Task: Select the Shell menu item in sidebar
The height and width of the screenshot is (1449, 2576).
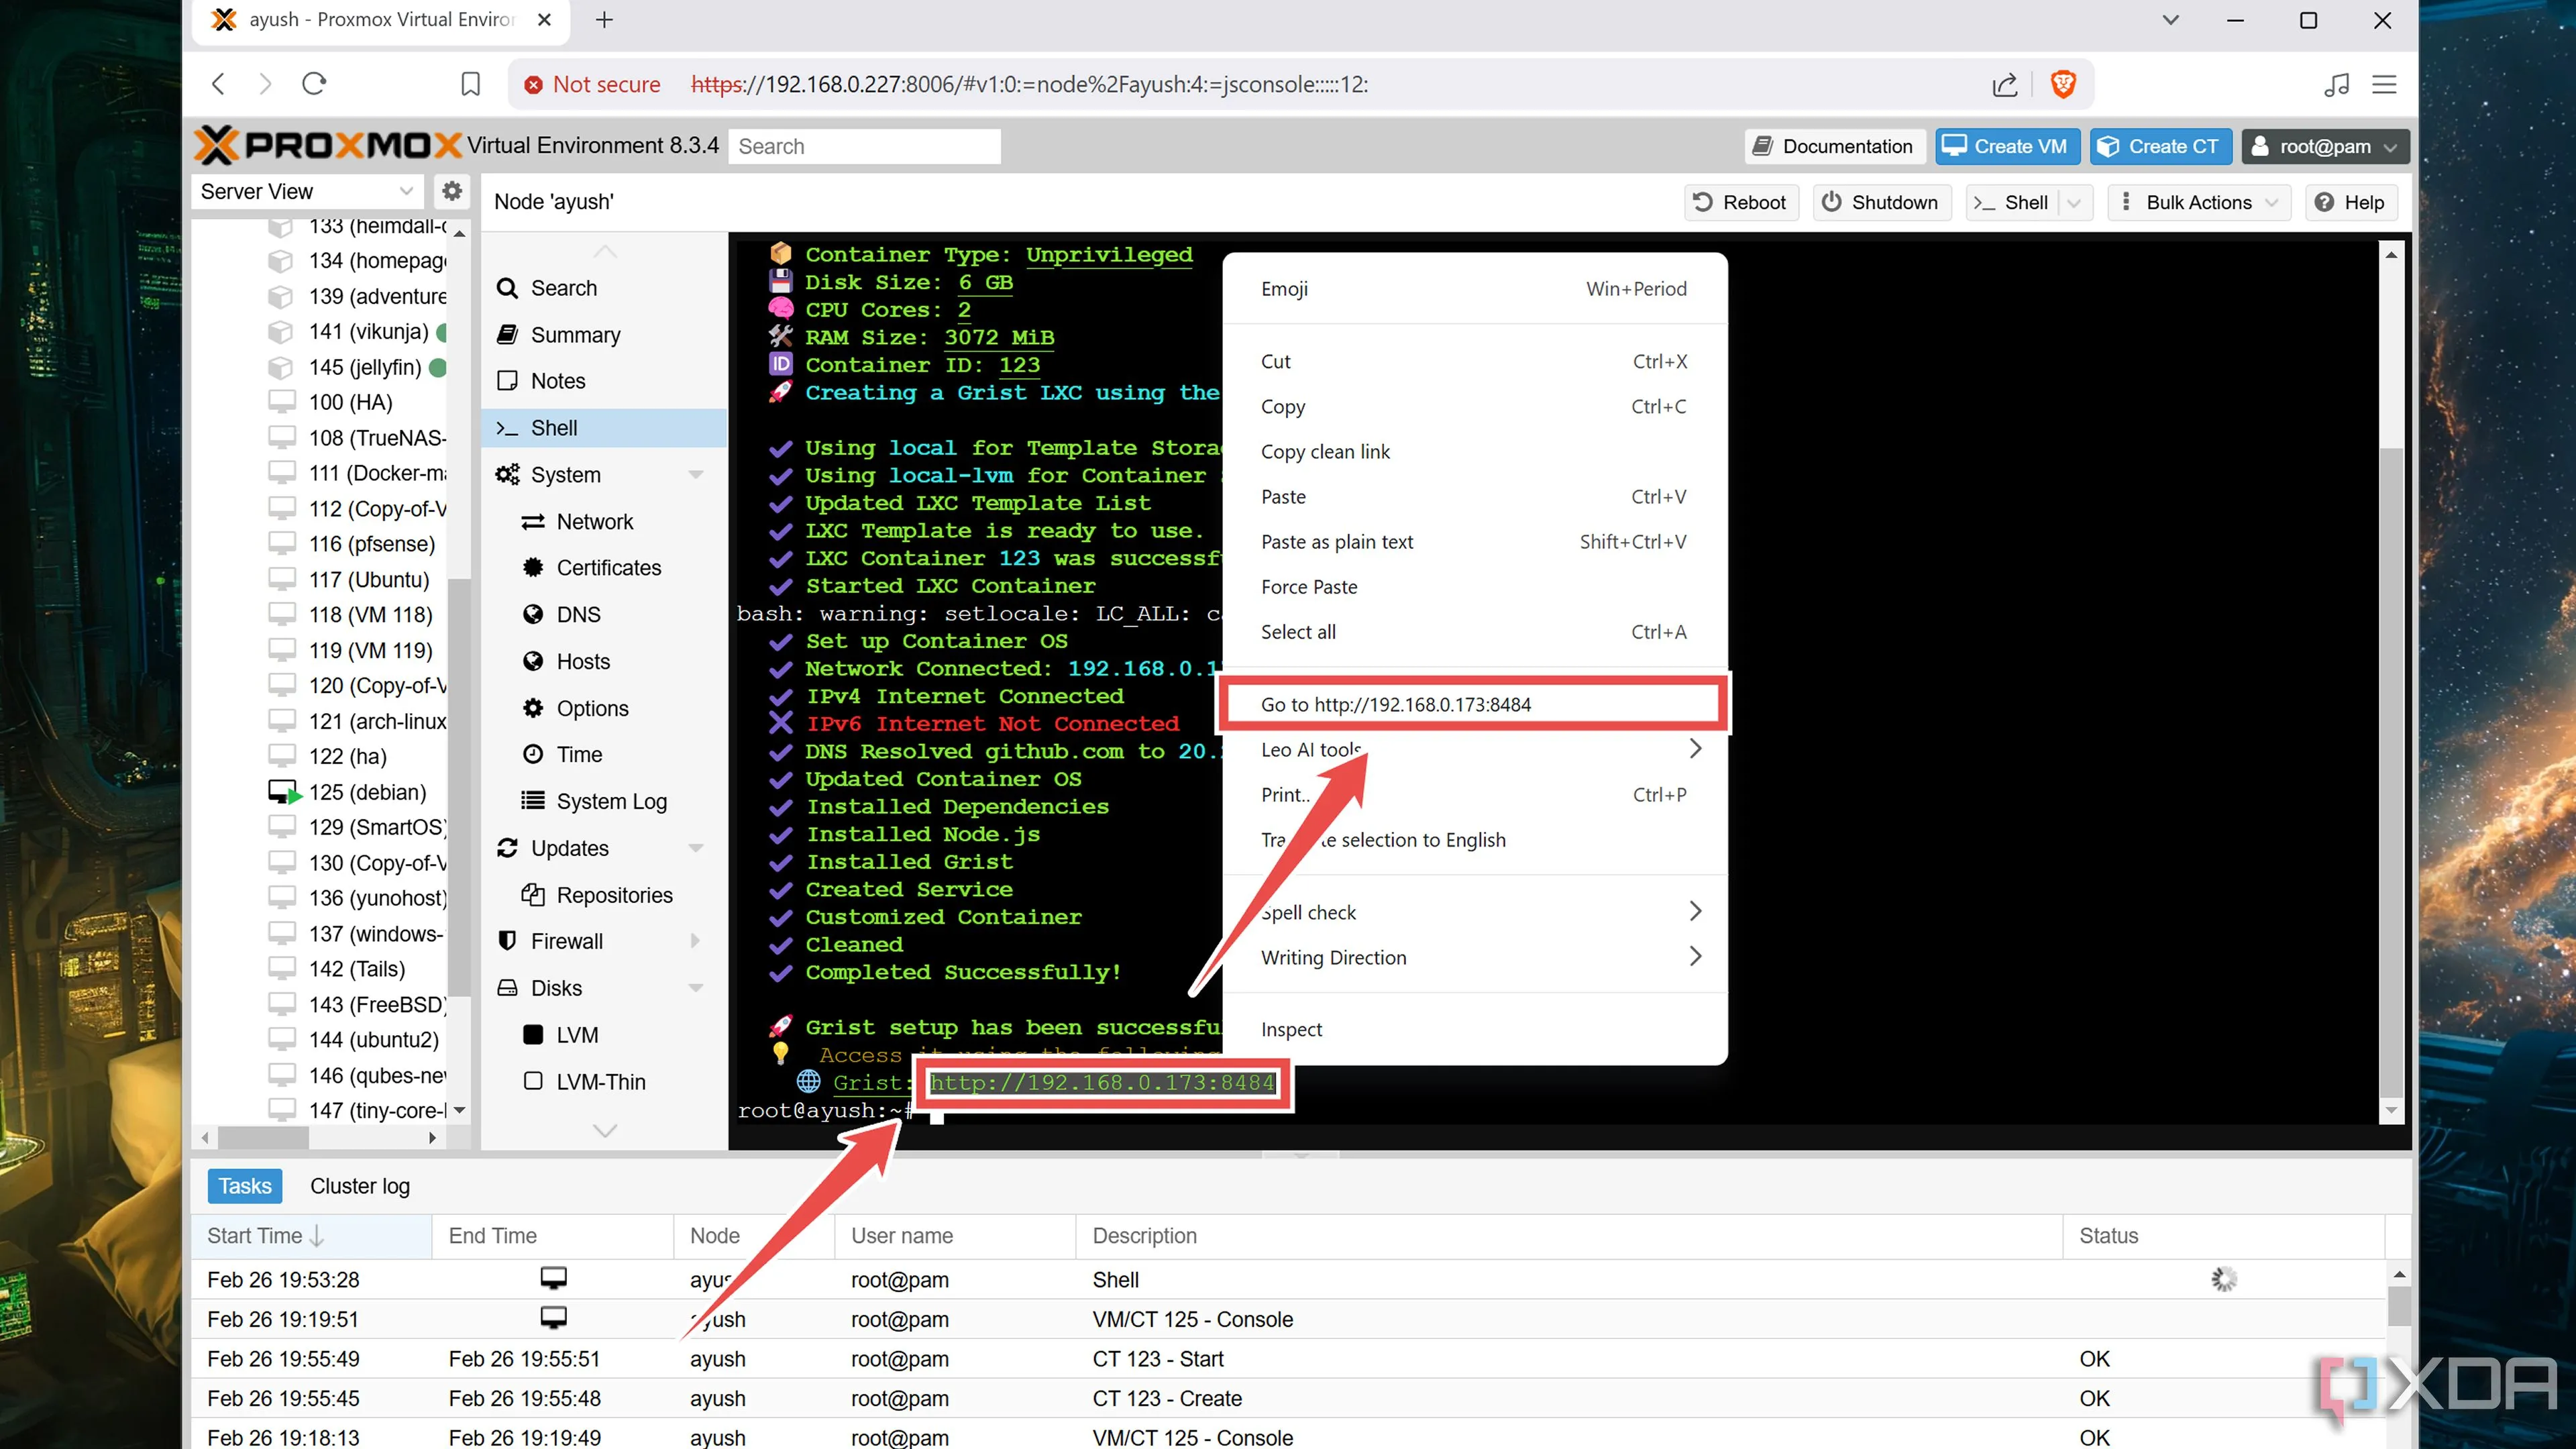Action: tap(604, 428)
